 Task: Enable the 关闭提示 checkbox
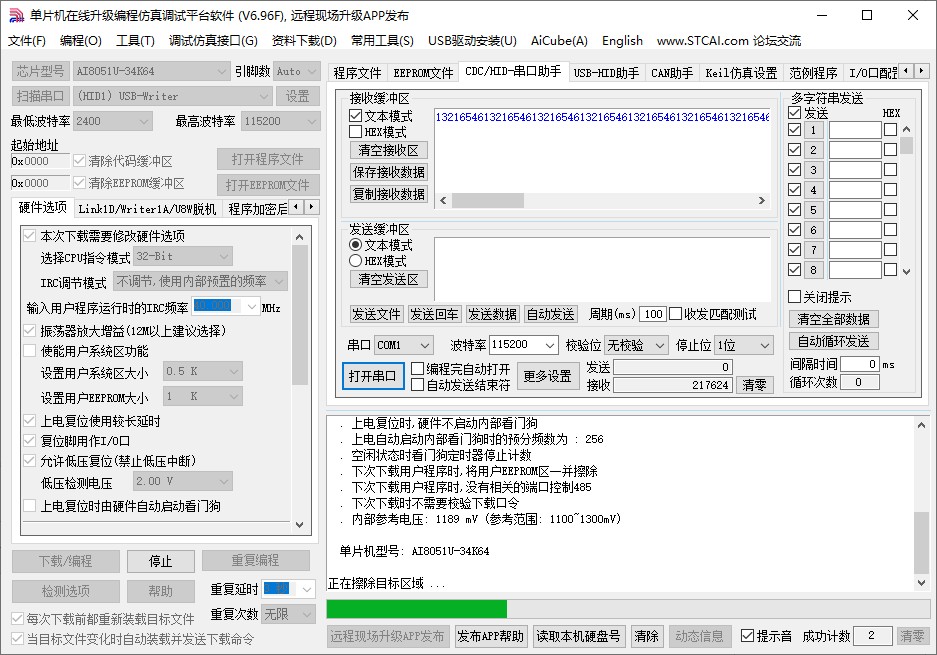[x=795, y=297]
